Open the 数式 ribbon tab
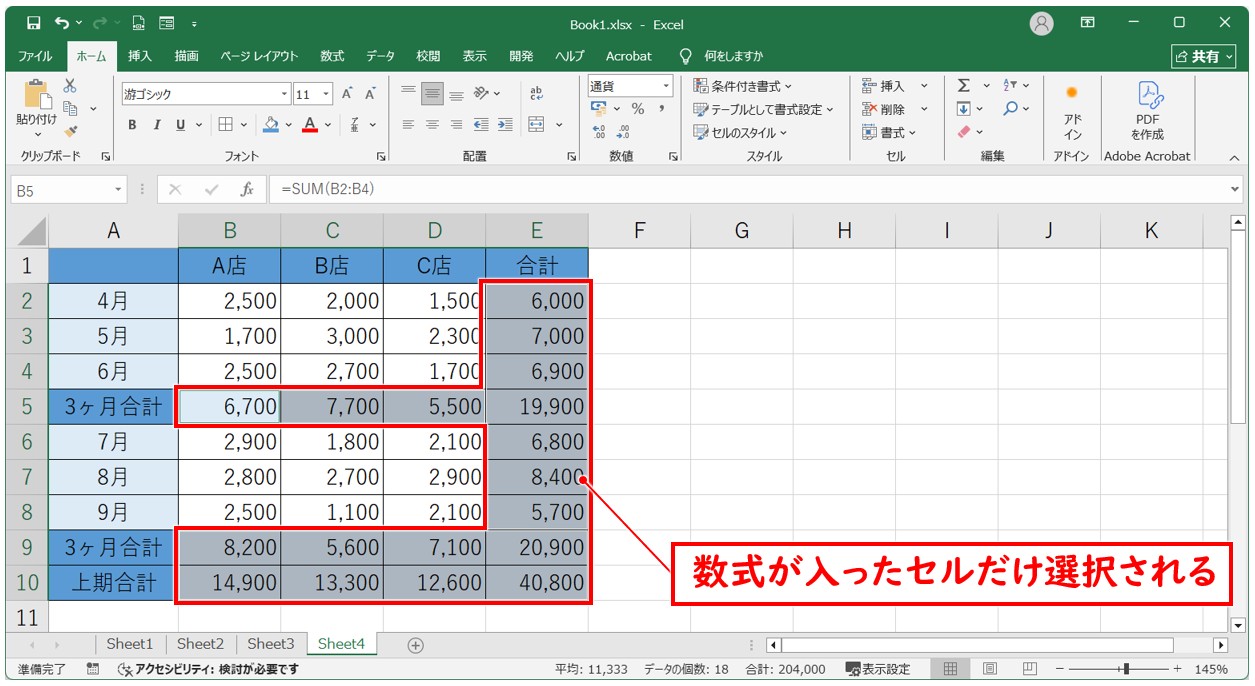1255x686 pixels. pos(332,56)
